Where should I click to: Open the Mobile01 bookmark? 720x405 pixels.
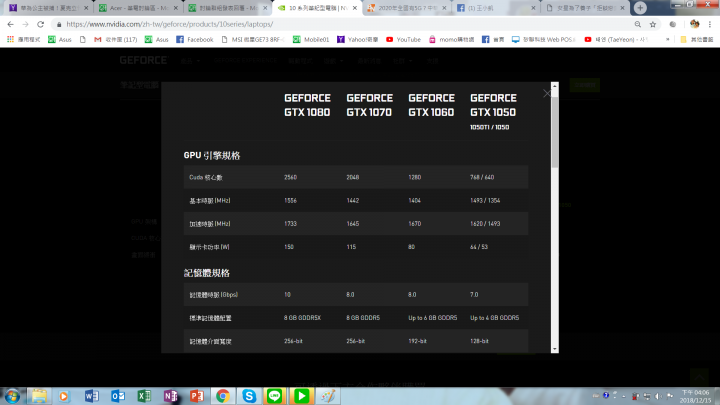(x=311, y=39)
